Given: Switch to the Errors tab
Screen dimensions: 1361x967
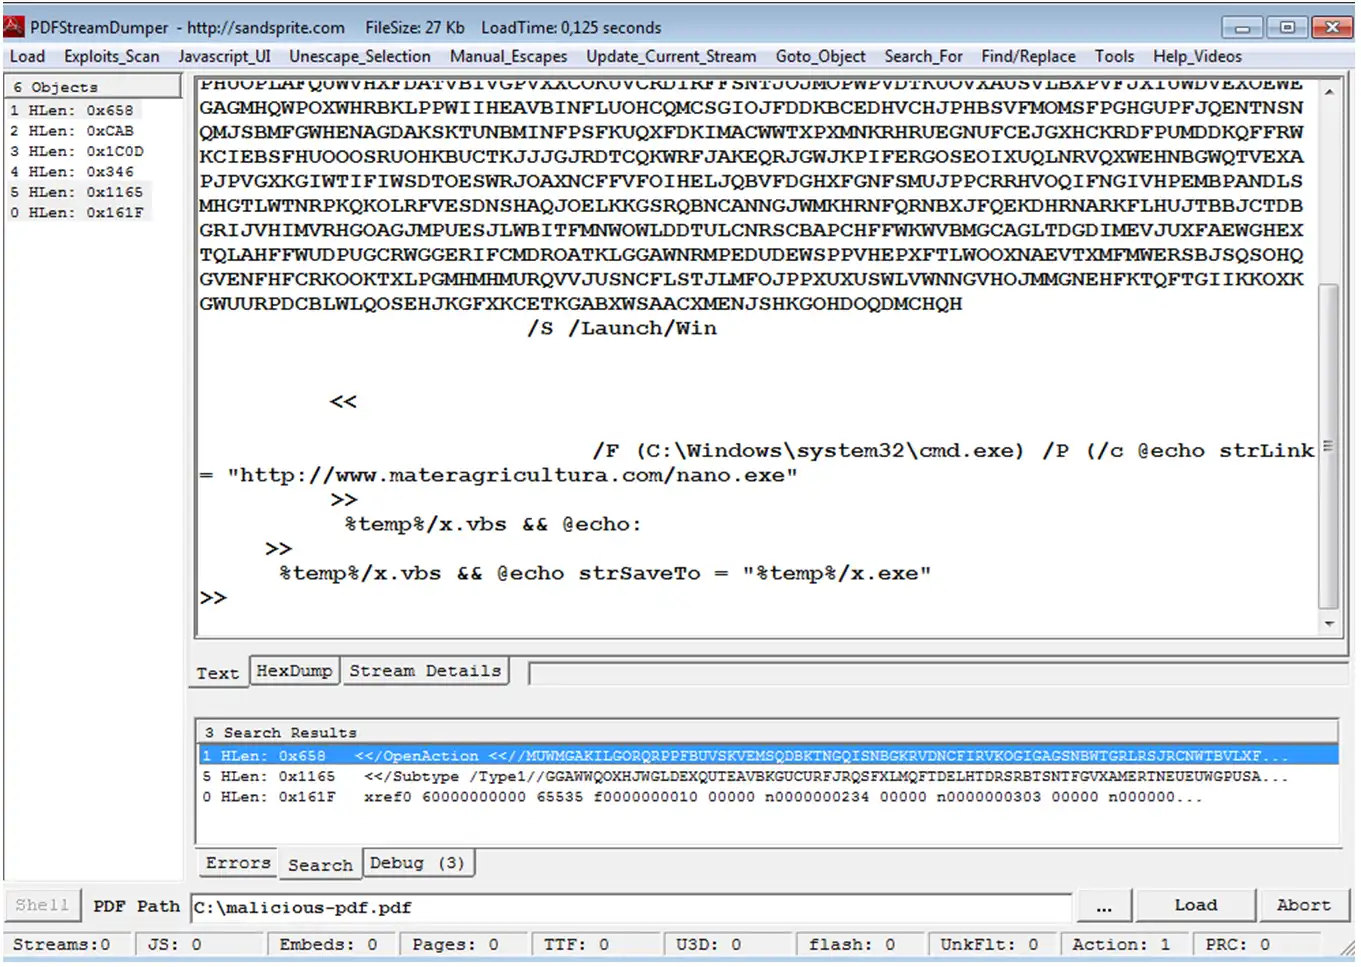Looking at the screenshot, I should [238, 863].
